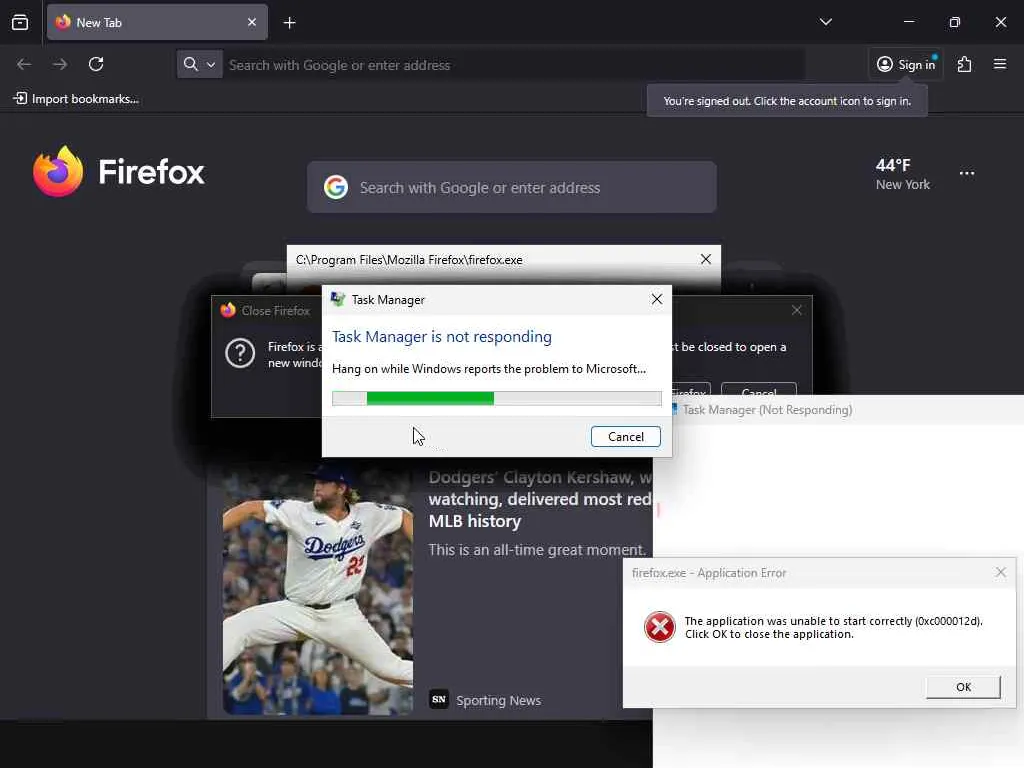Open a new tab with plus icon
The height and width of the screenshot is (768, 1024).
tap(289, 23)
